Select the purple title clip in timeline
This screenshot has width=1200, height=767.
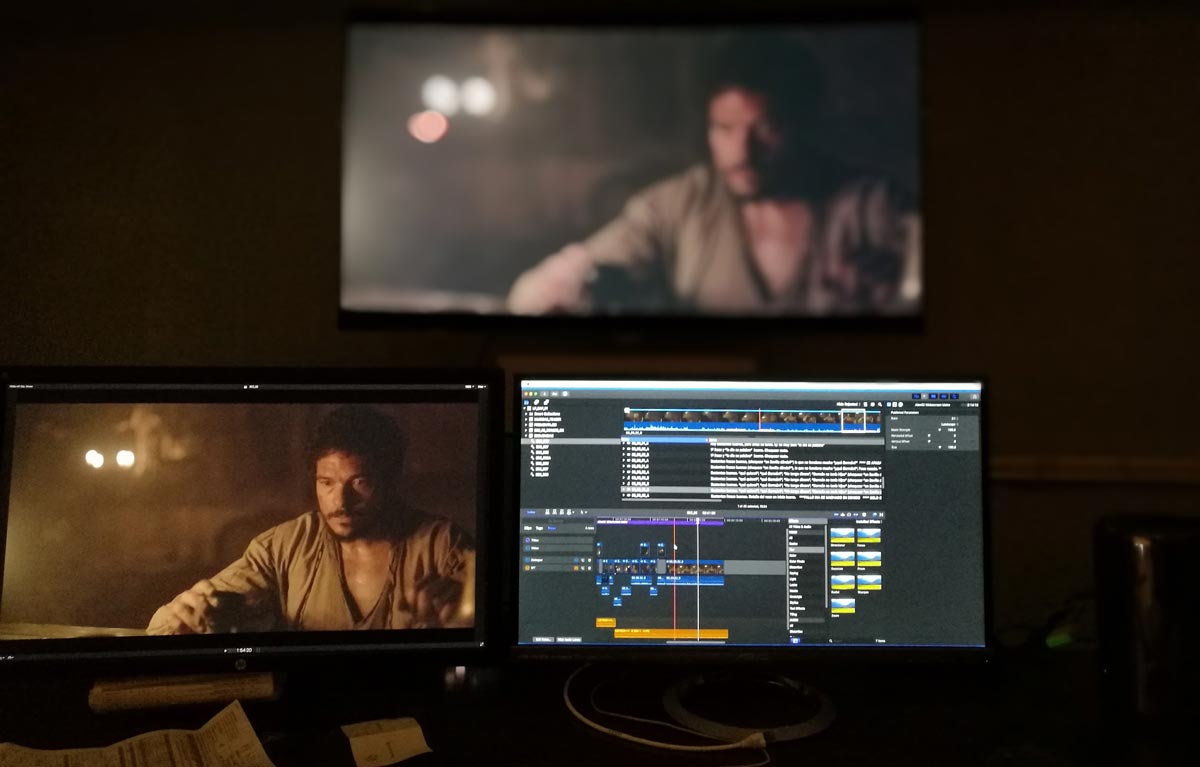tap(661, 523)
